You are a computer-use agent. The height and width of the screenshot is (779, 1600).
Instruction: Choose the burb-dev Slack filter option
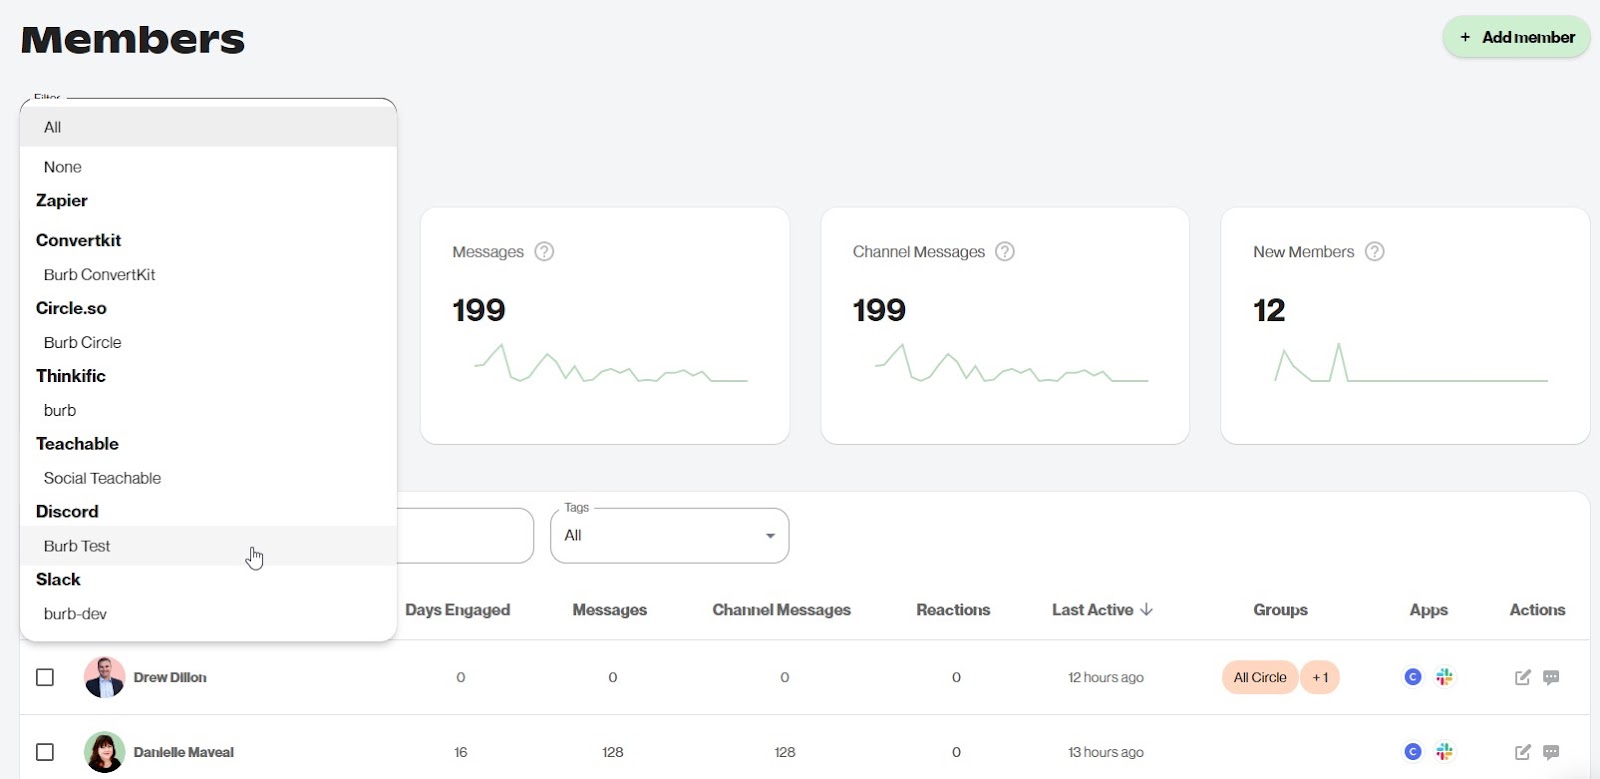pos(75,614)
